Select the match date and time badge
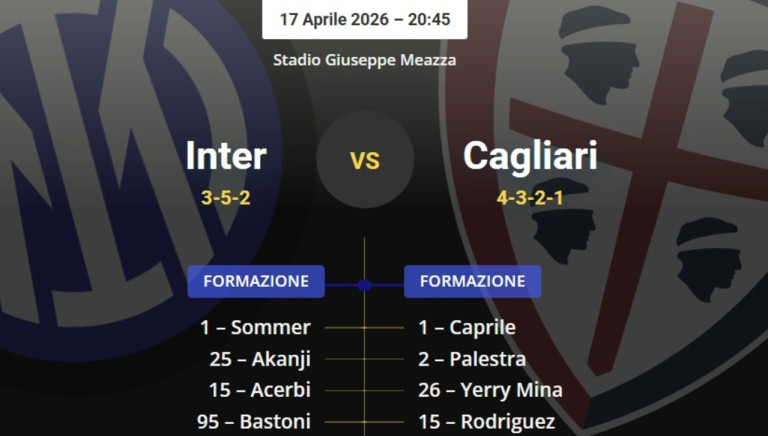This screenshot has width=768, height=436. 364,19
